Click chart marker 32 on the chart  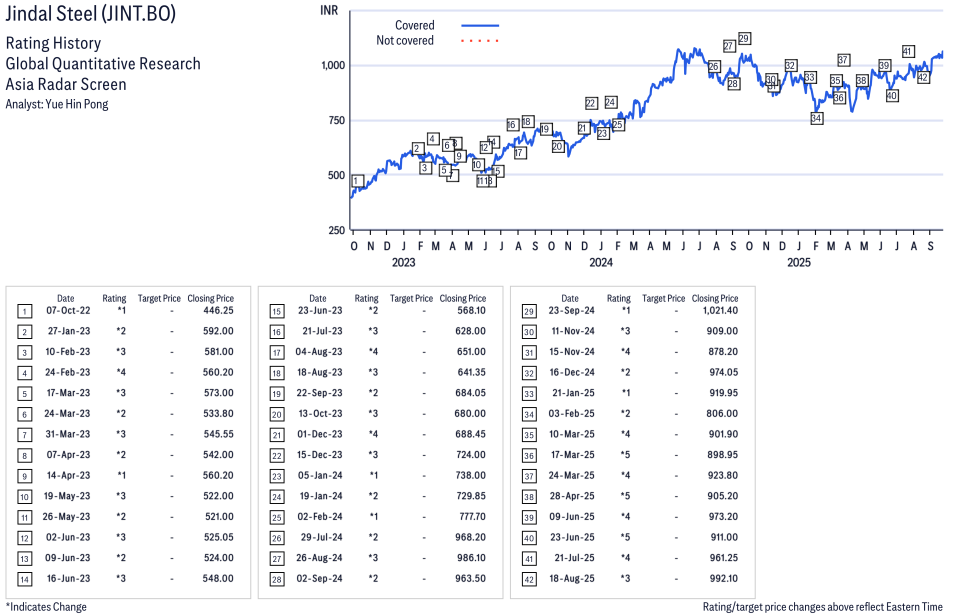(x=790, y=66)
